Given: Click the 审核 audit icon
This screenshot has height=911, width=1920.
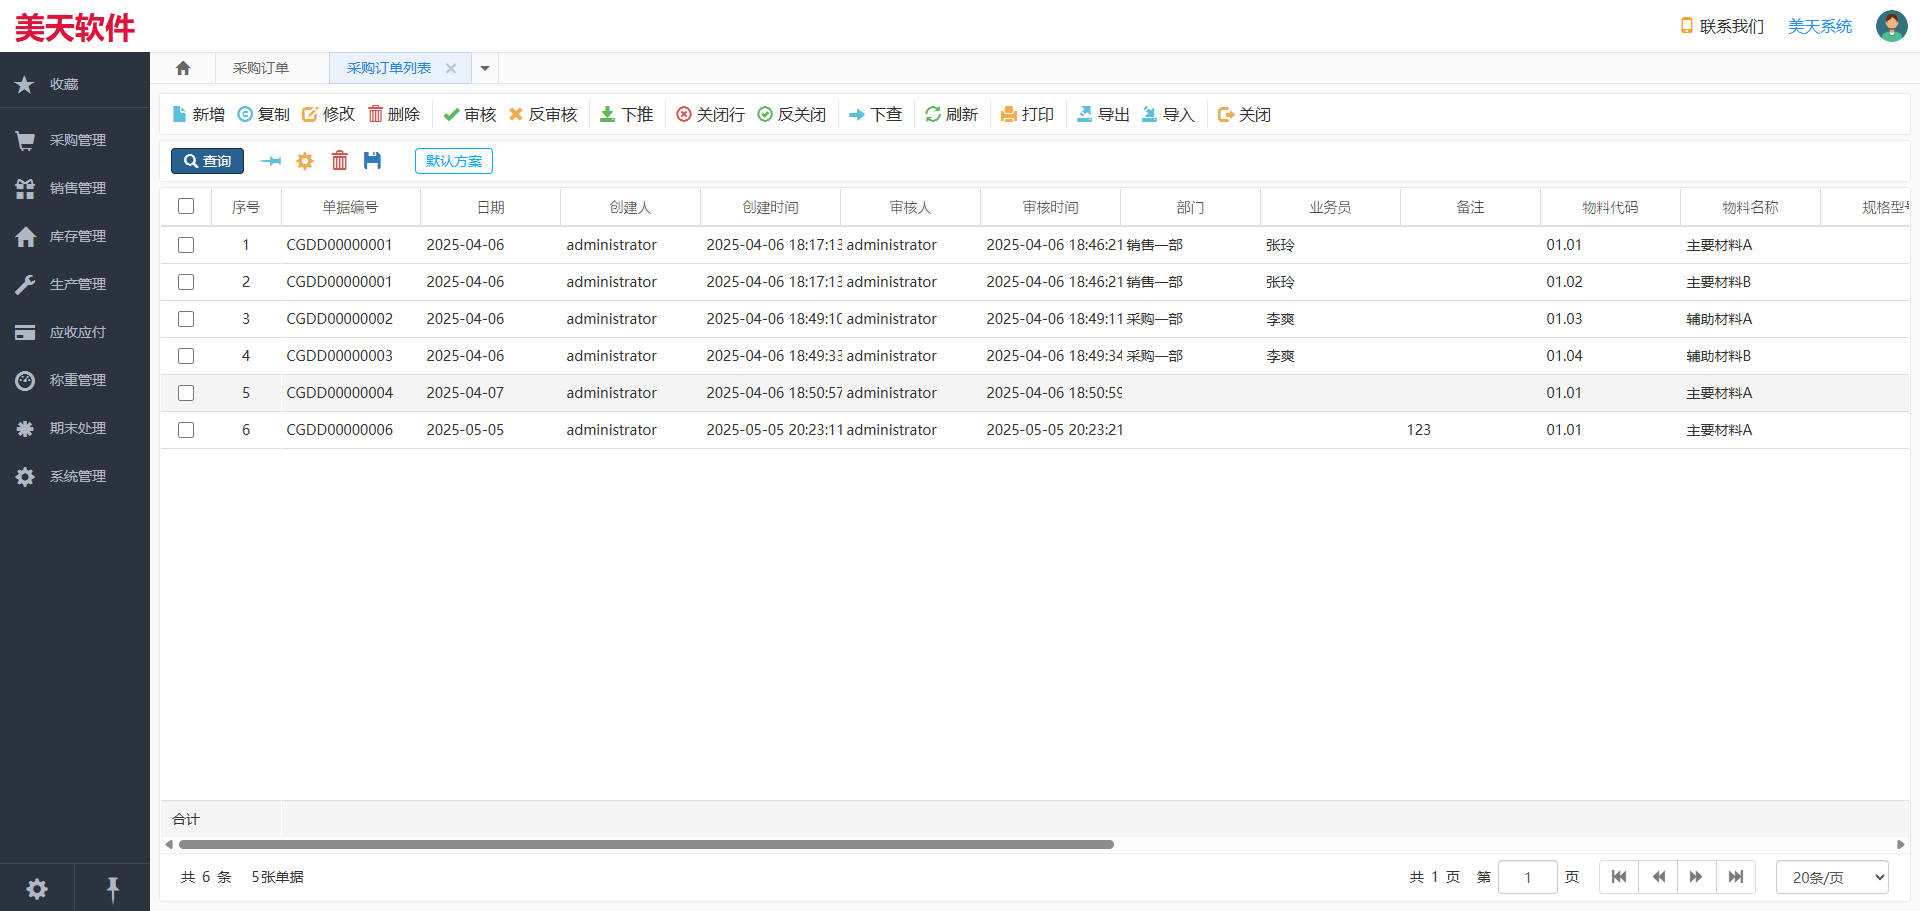Looking at the screenshot, I should tap(468, 114).
